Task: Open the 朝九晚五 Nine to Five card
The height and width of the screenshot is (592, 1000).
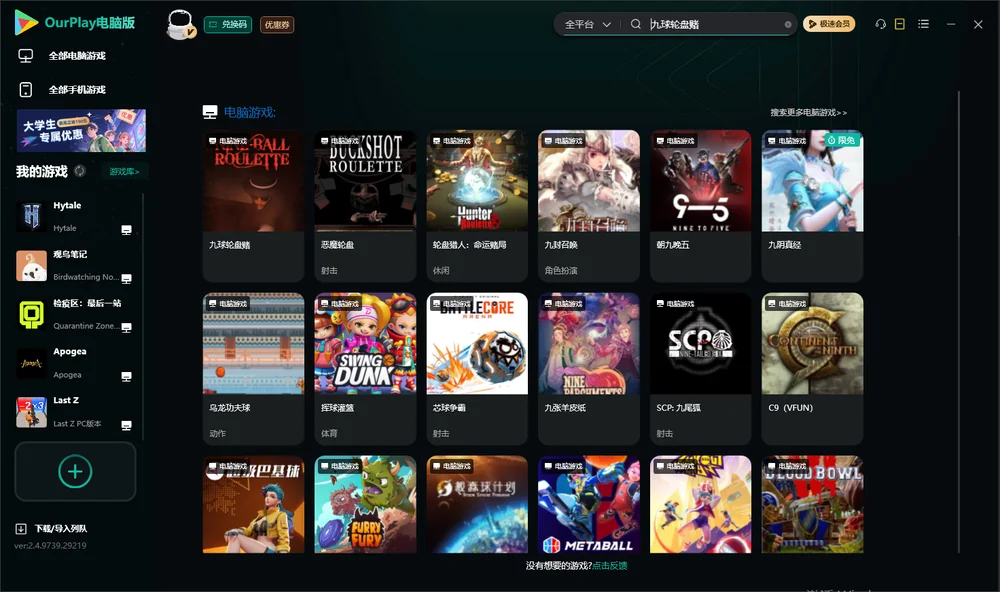Action: 700,206
